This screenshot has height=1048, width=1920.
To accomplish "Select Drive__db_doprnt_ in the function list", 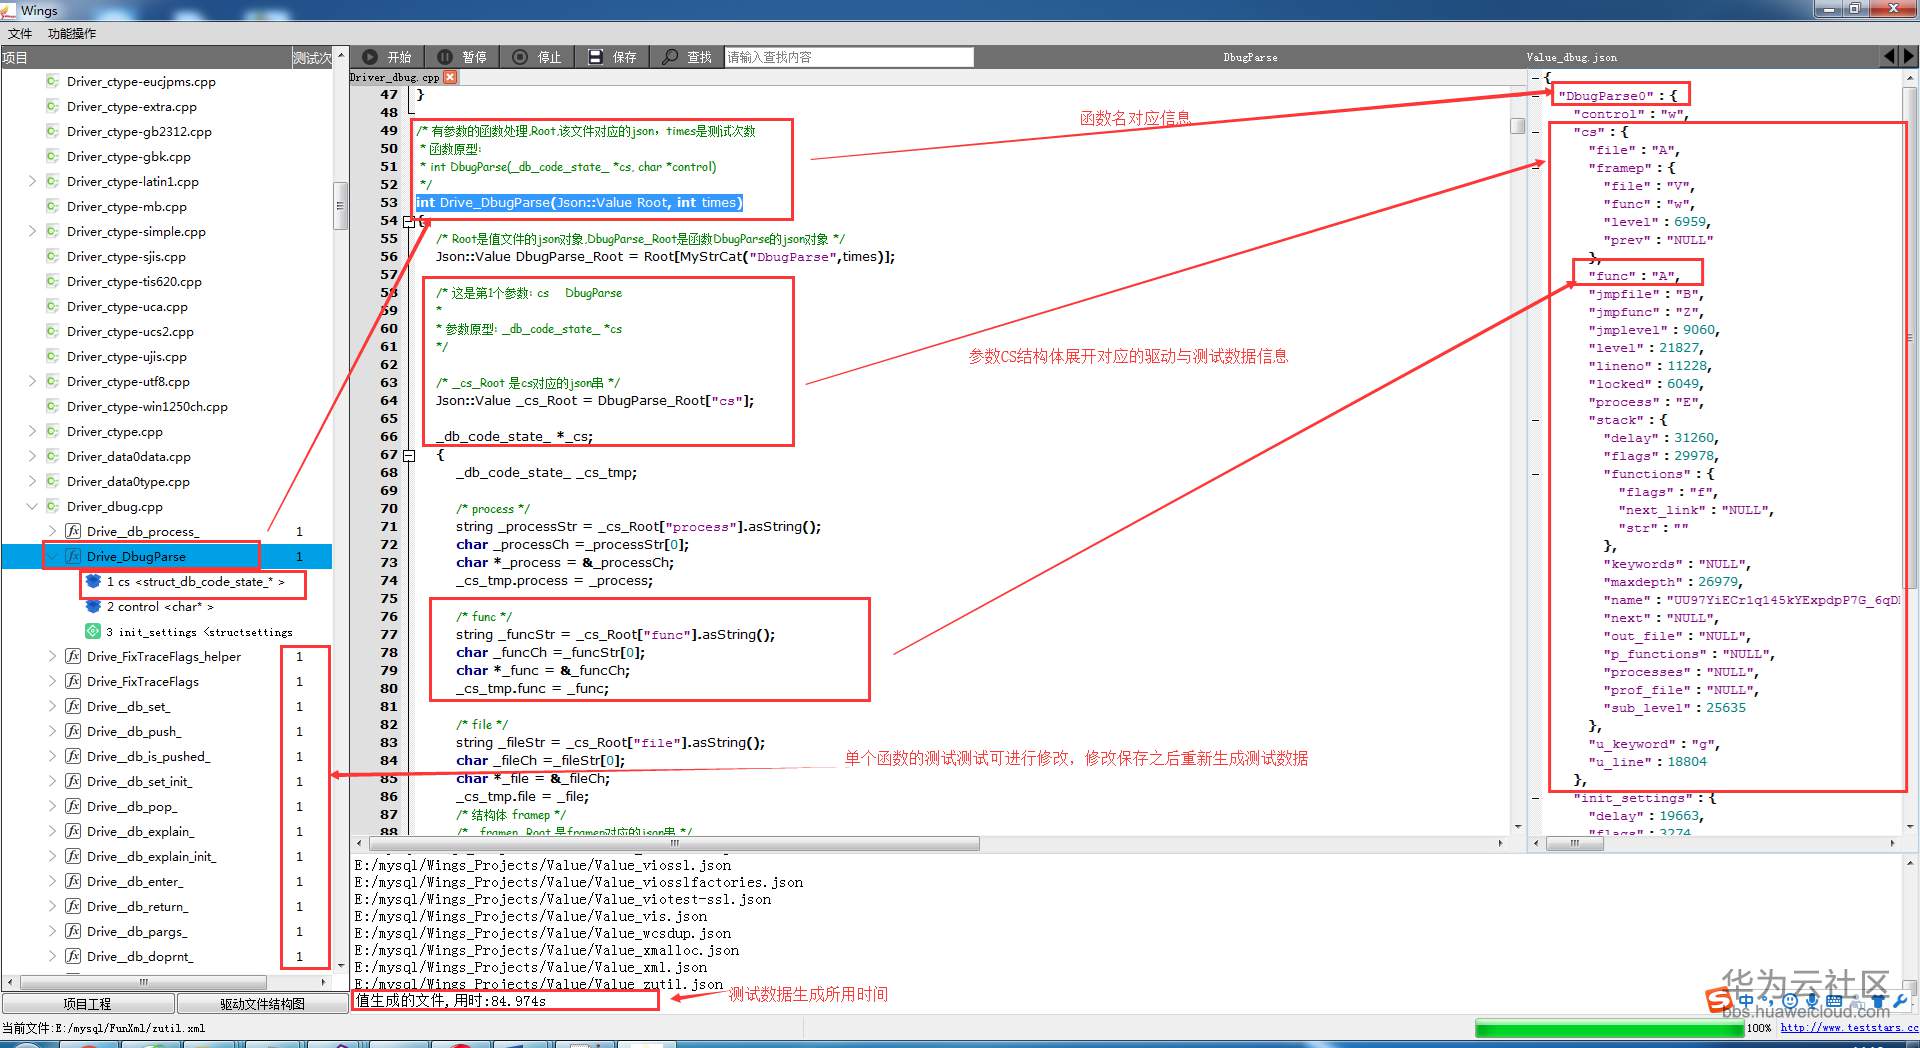I will coord(140,956).
